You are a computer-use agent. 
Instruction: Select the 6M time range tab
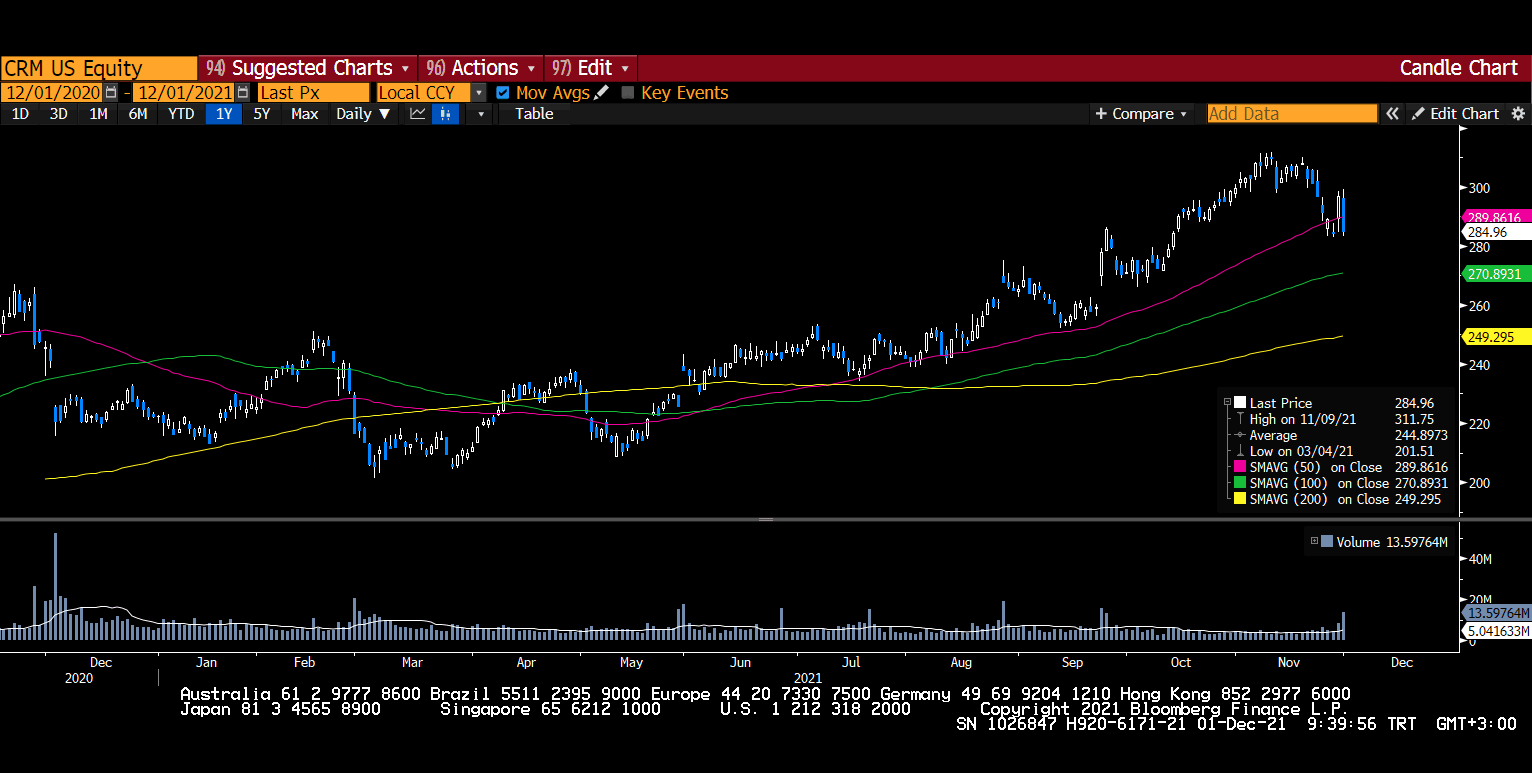138,114
